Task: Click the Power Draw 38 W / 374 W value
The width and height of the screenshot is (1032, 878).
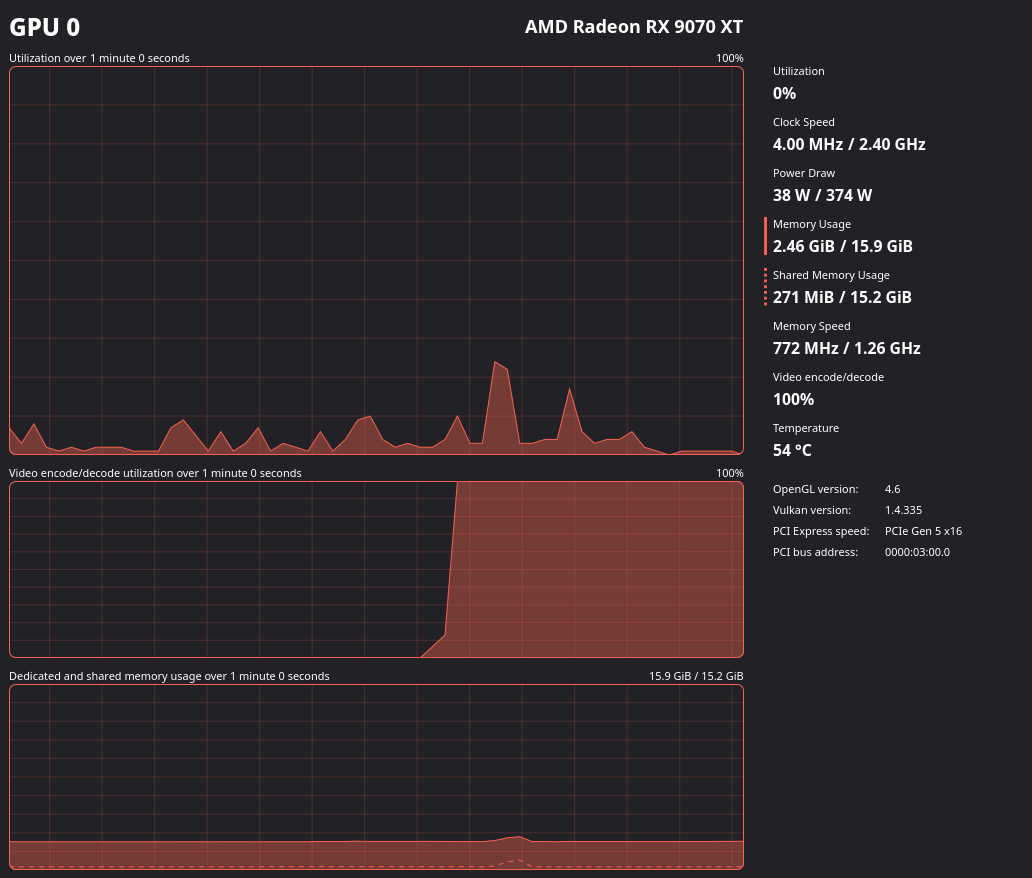Action: pos(822,195)
